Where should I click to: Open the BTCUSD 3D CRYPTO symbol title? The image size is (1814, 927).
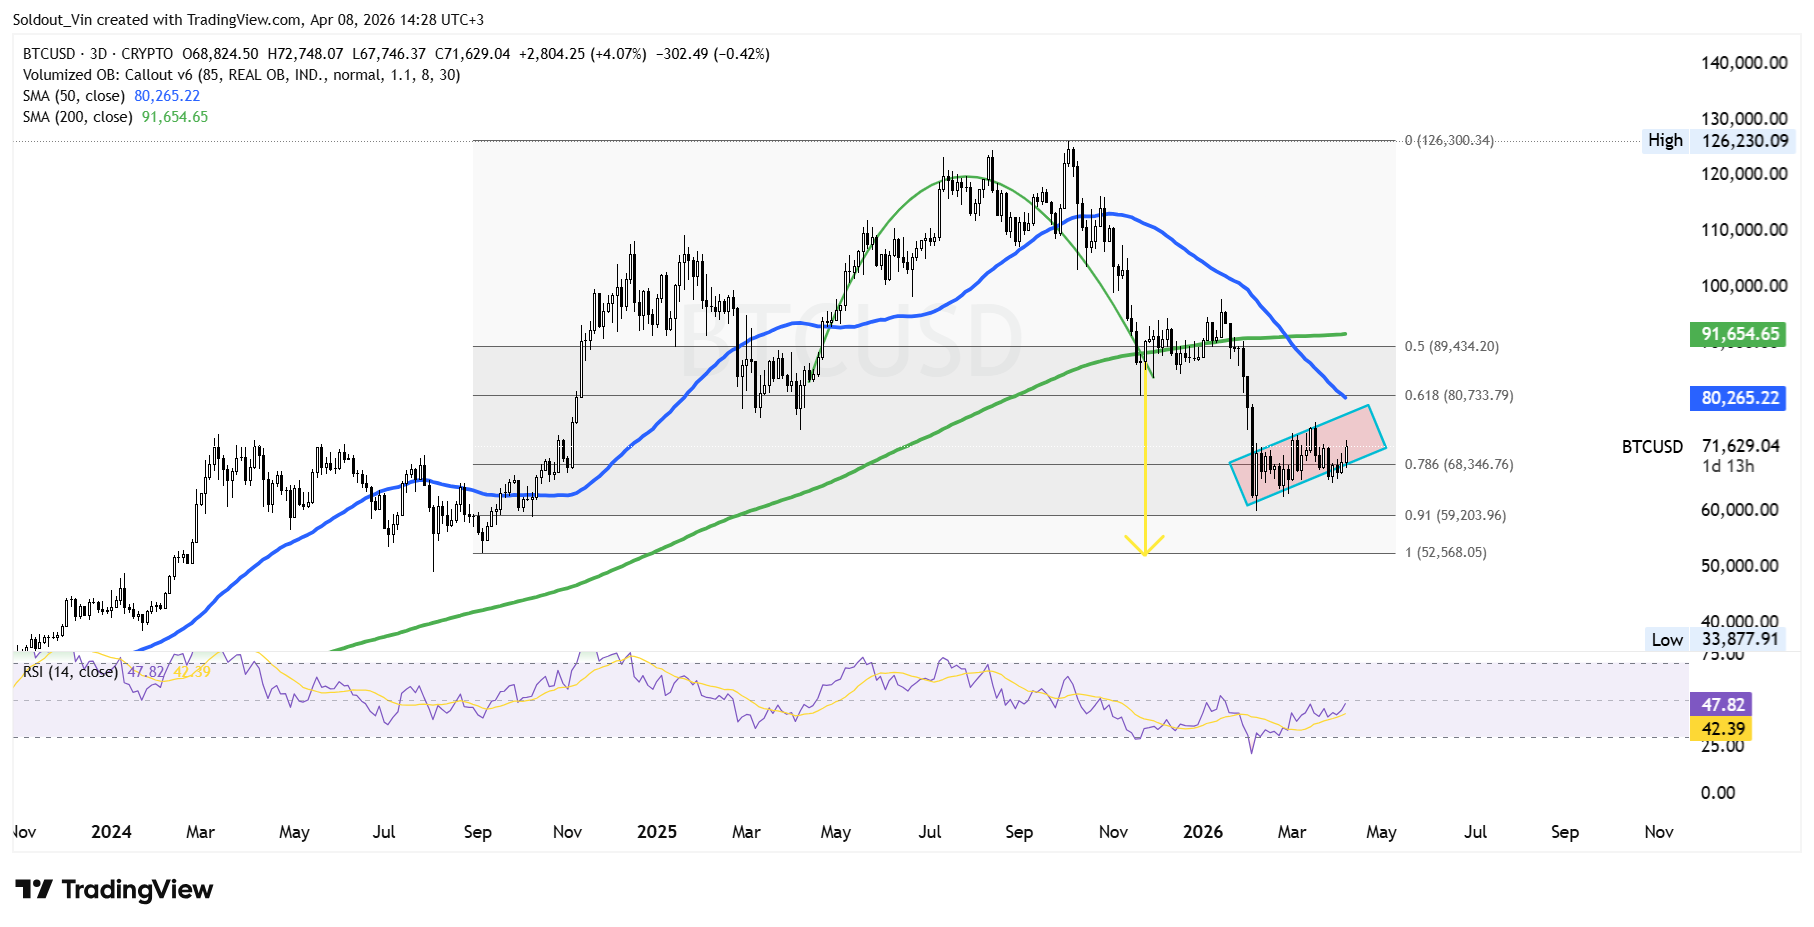[98, 54]
